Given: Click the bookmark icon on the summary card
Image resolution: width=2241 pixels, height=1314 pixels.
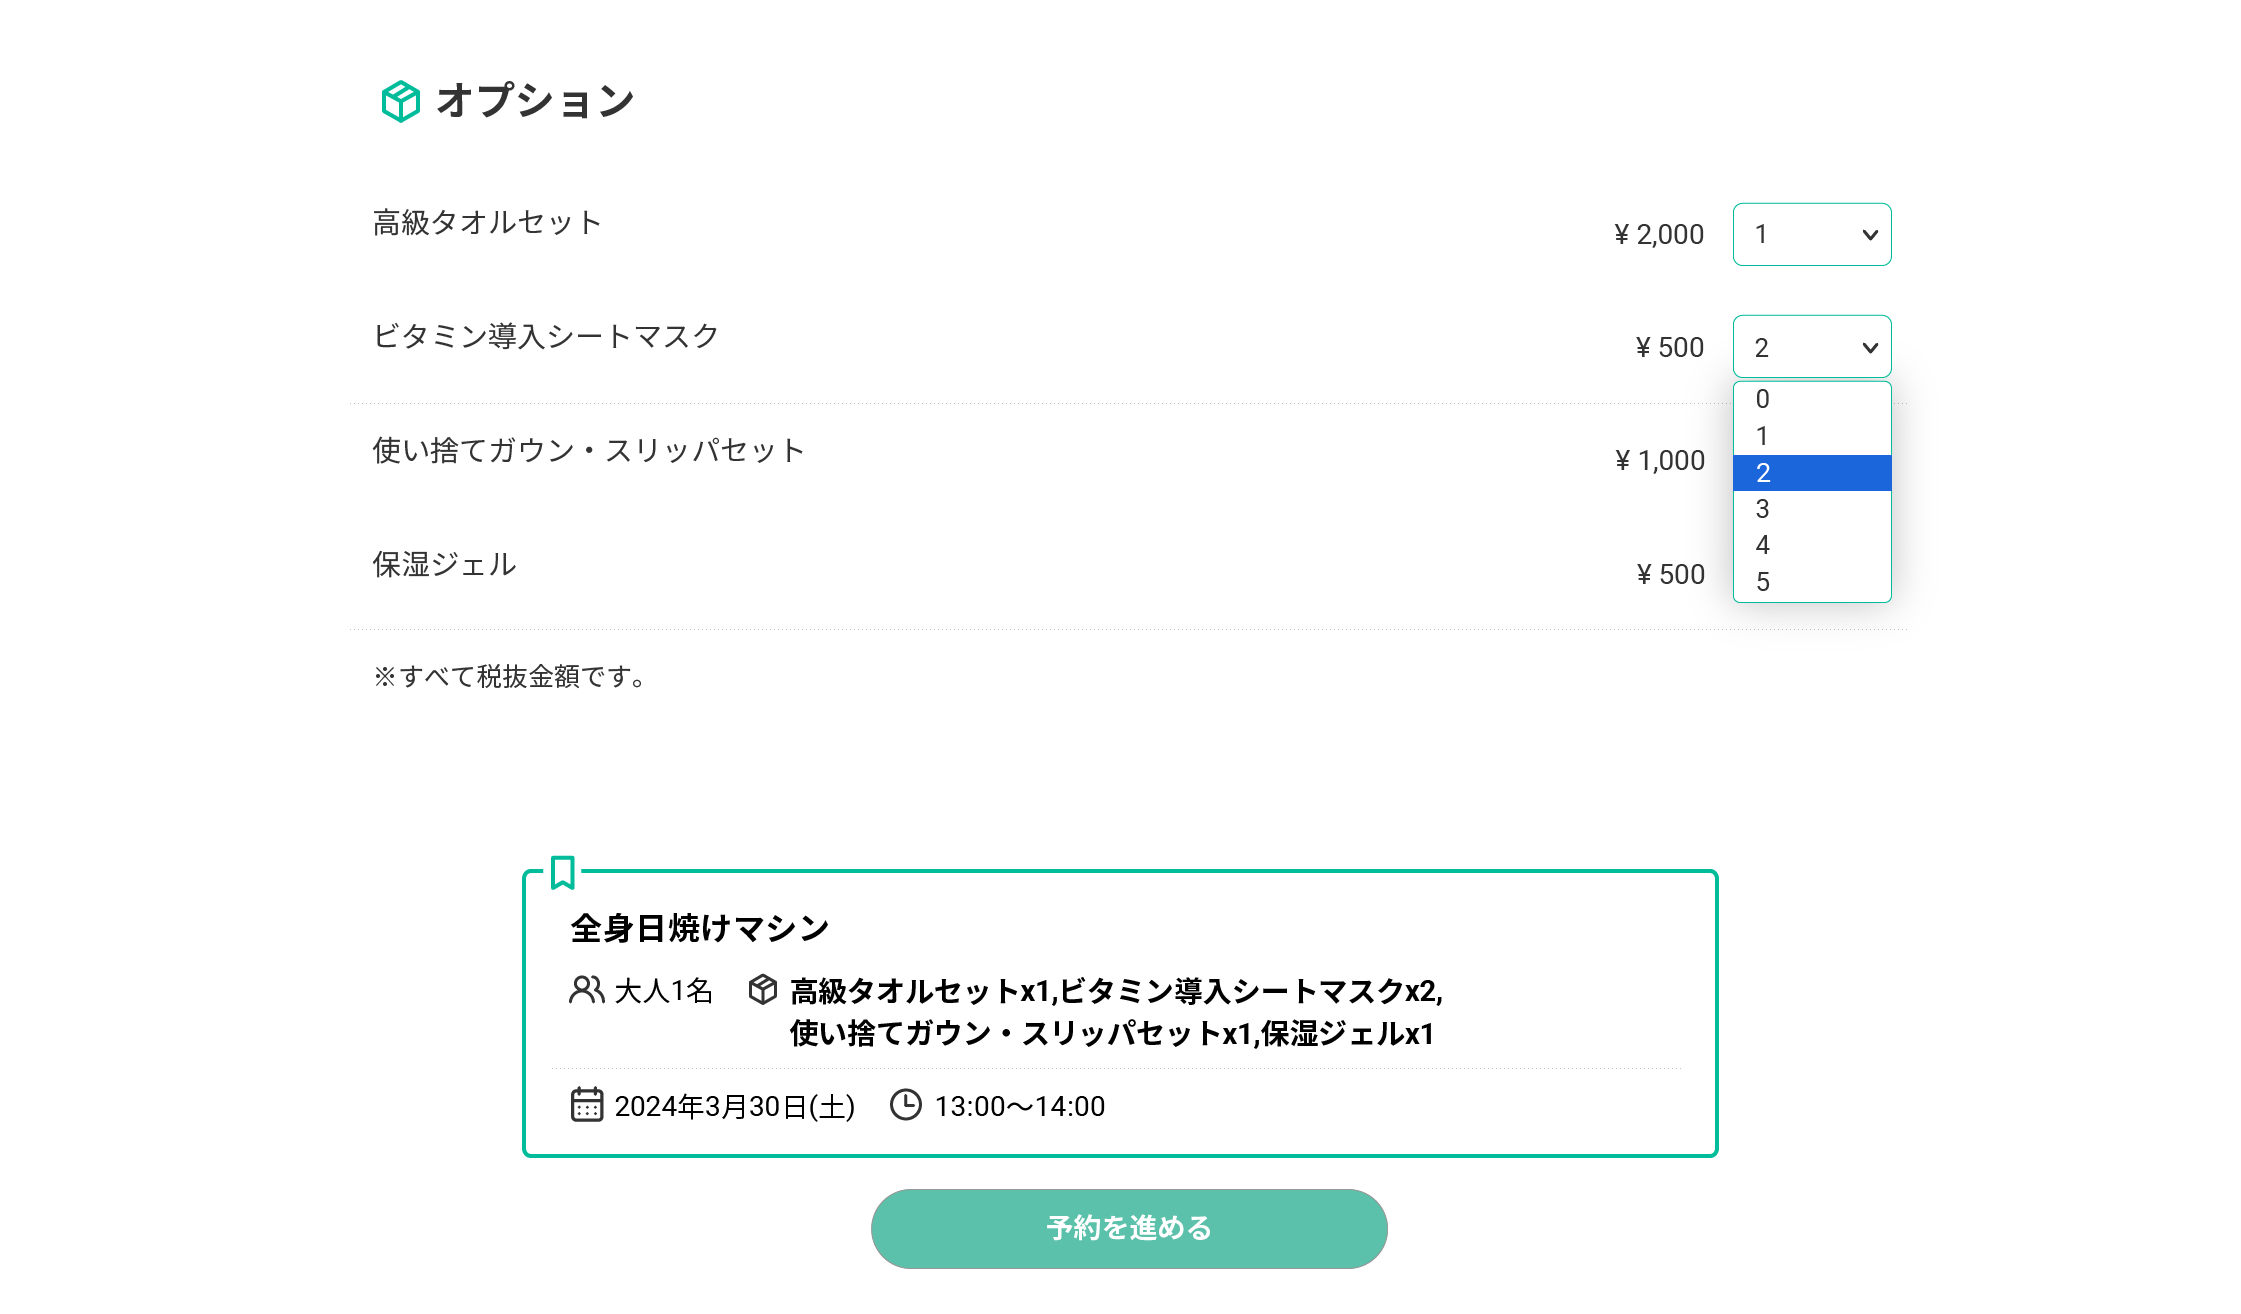Looking at the screenshot, I should pos(563,872).
